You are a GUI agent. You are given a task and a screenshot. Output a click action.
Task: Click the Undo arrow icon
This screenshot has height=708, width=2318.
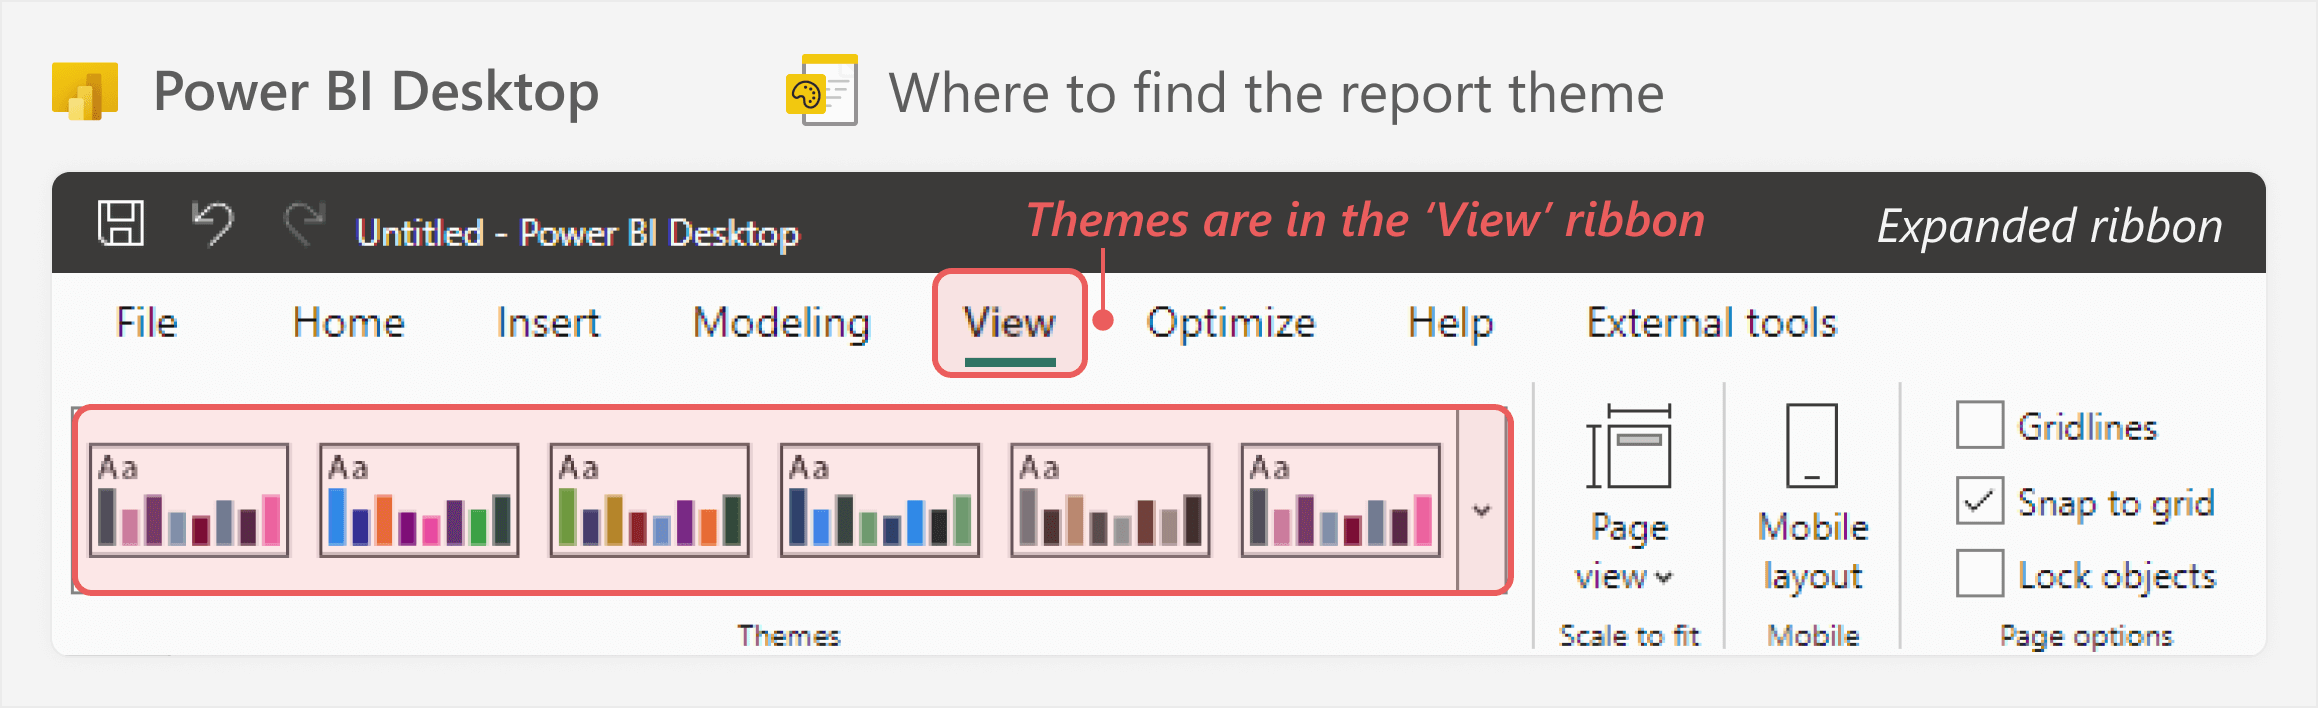(x=212, y=223)
